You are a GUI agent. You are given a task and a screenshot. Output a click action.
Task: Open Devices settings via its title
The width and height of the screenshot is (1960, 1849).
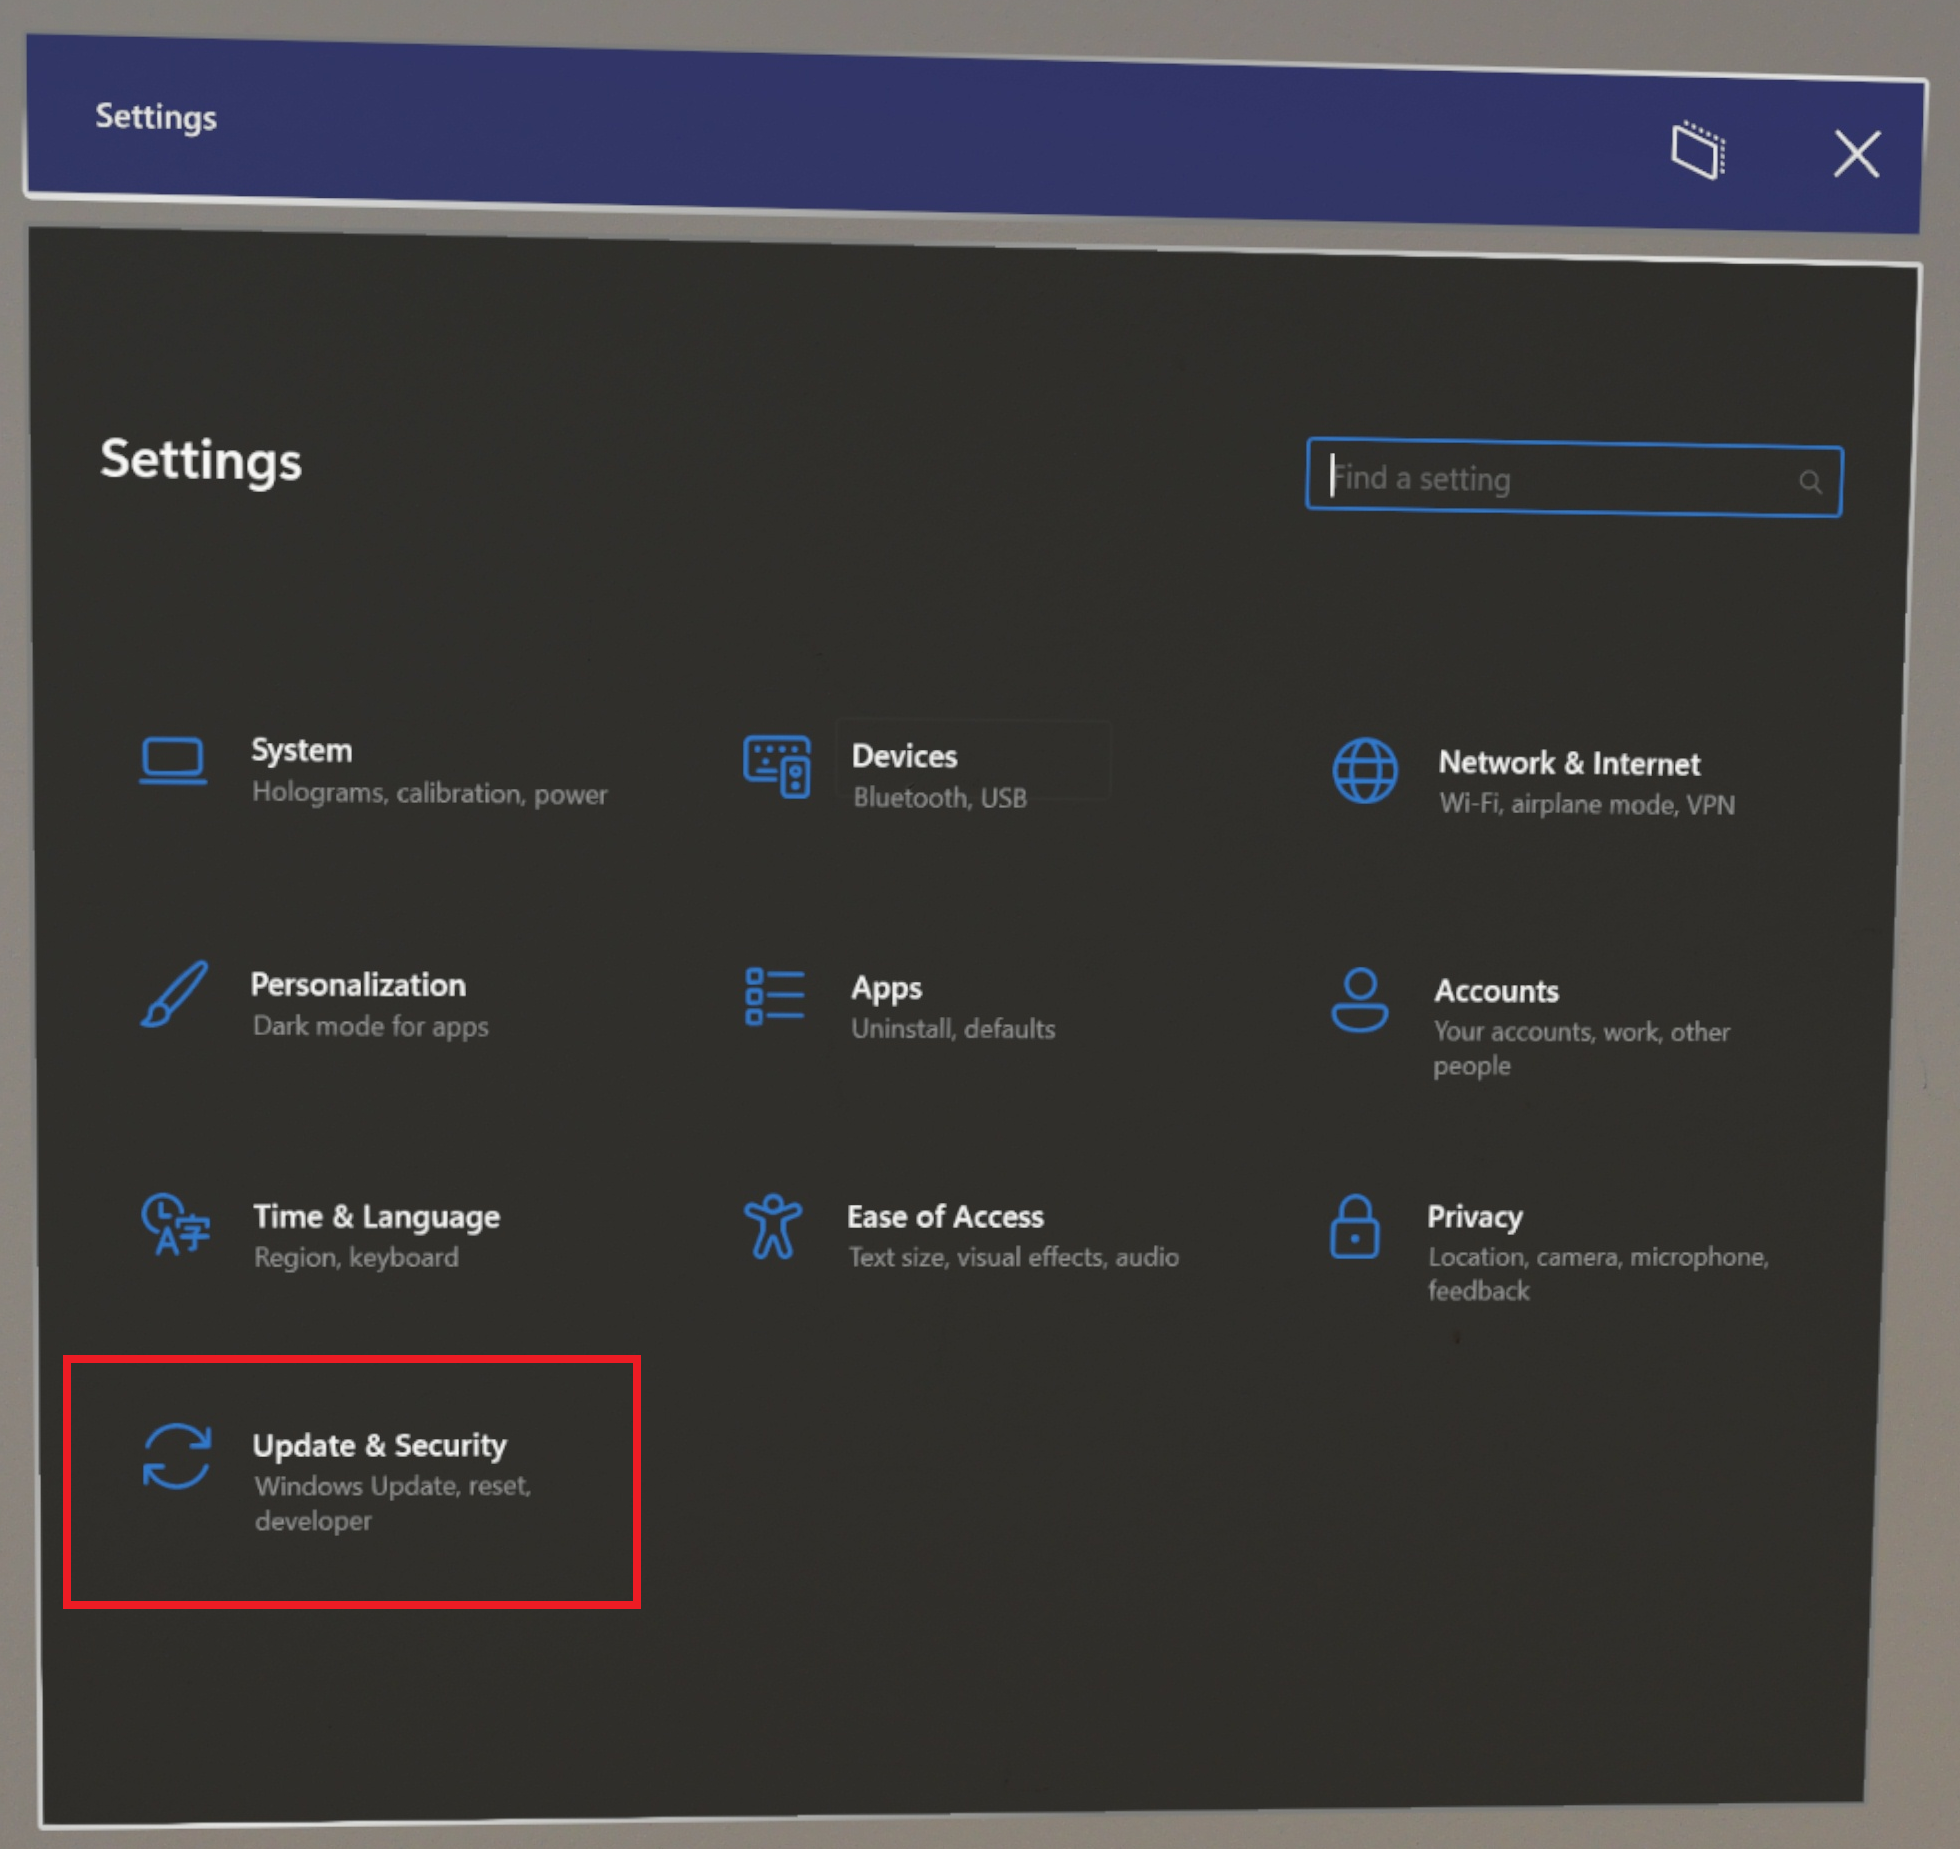coord(904,756)
